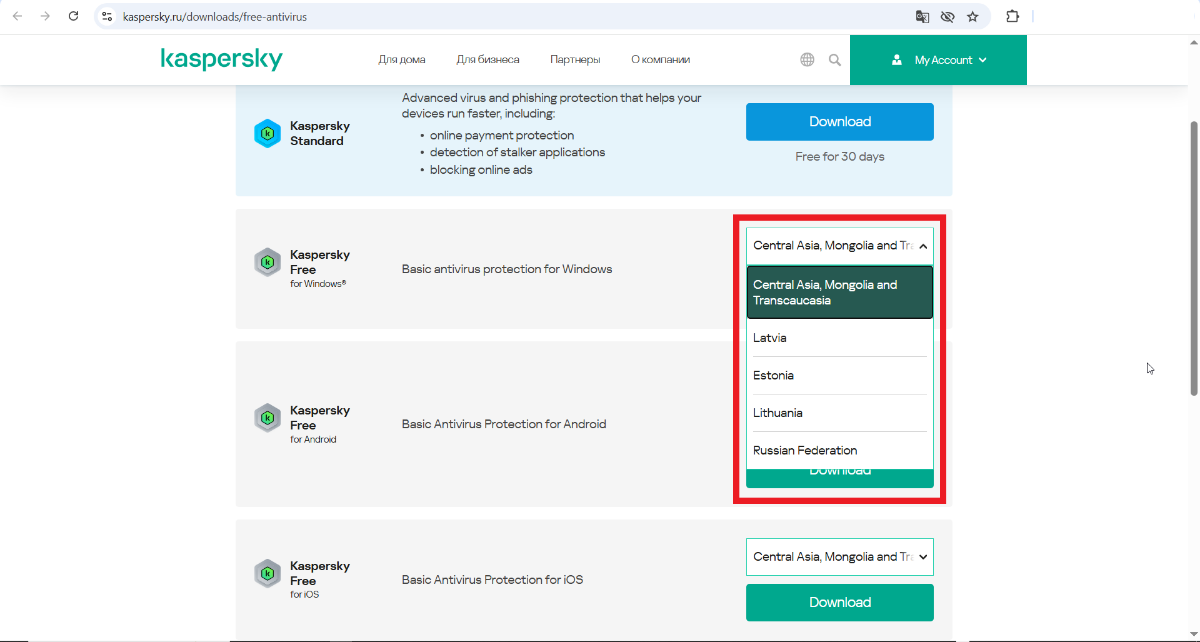
Task: Collapse the Windows region dropdown
Action: click(840, 245)
